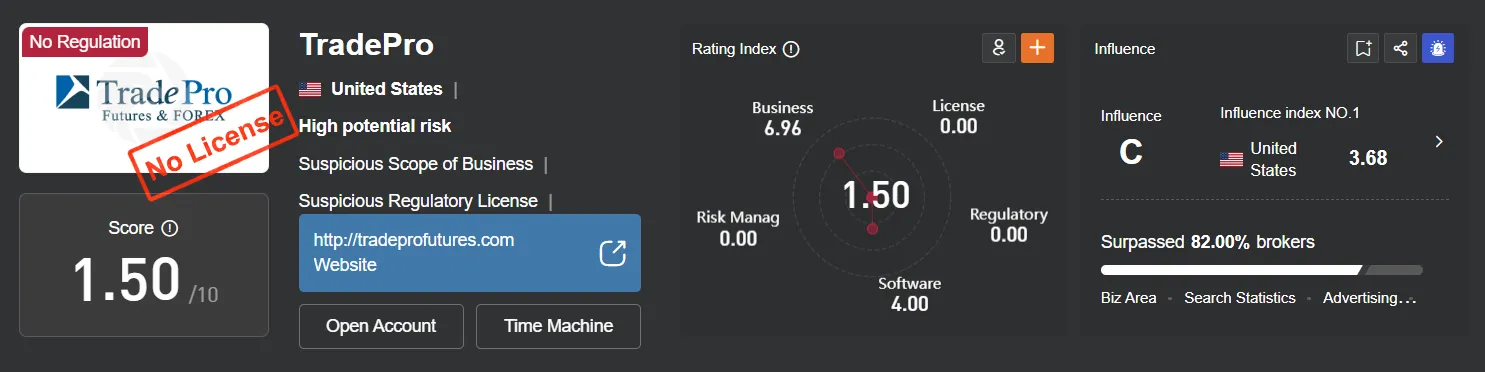Click the Suspicious Regulatory License label

(x=418, y=201)
